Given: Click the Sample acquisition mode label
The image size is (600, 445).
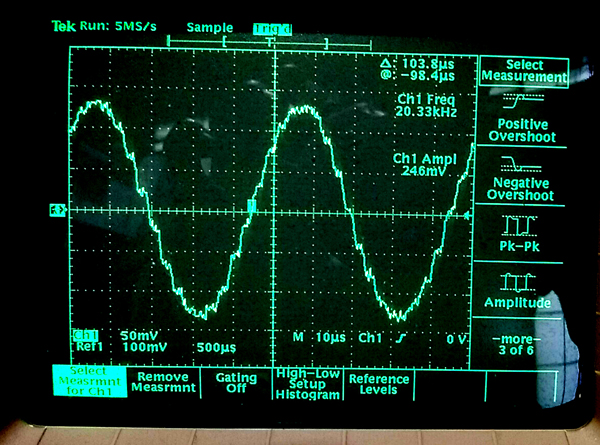Looking at the screenshot, I should [210, 28].
